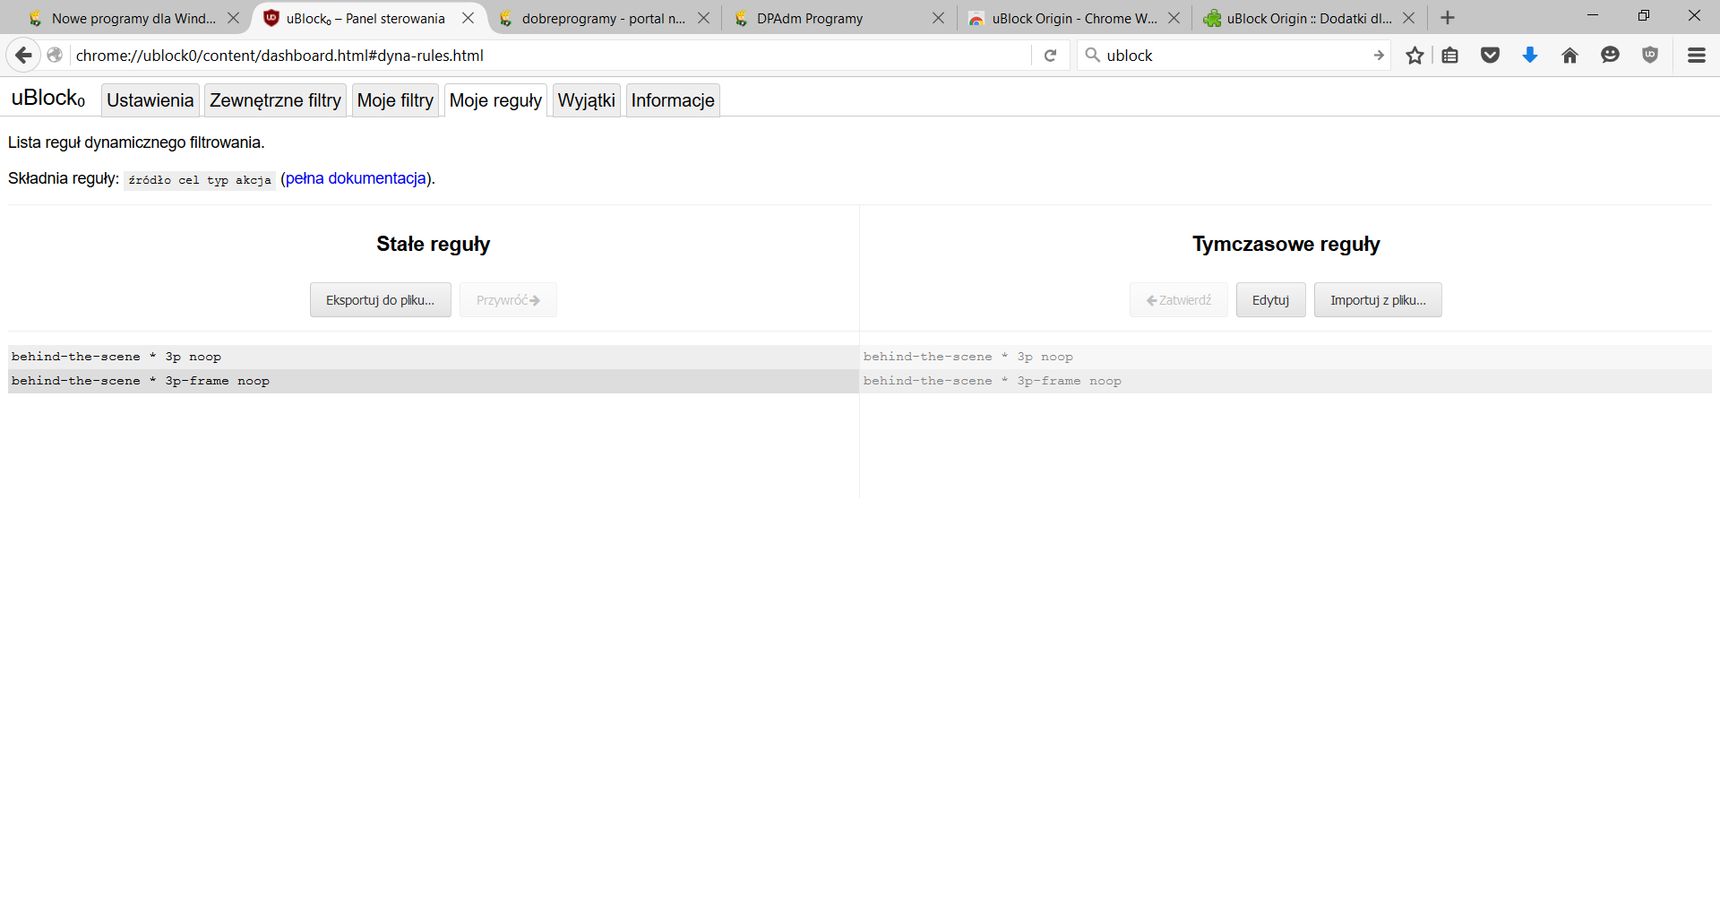Close the dobreprogramy portal tab
The height and width of the screenshot is (923, 1720).
coord(703,18)
